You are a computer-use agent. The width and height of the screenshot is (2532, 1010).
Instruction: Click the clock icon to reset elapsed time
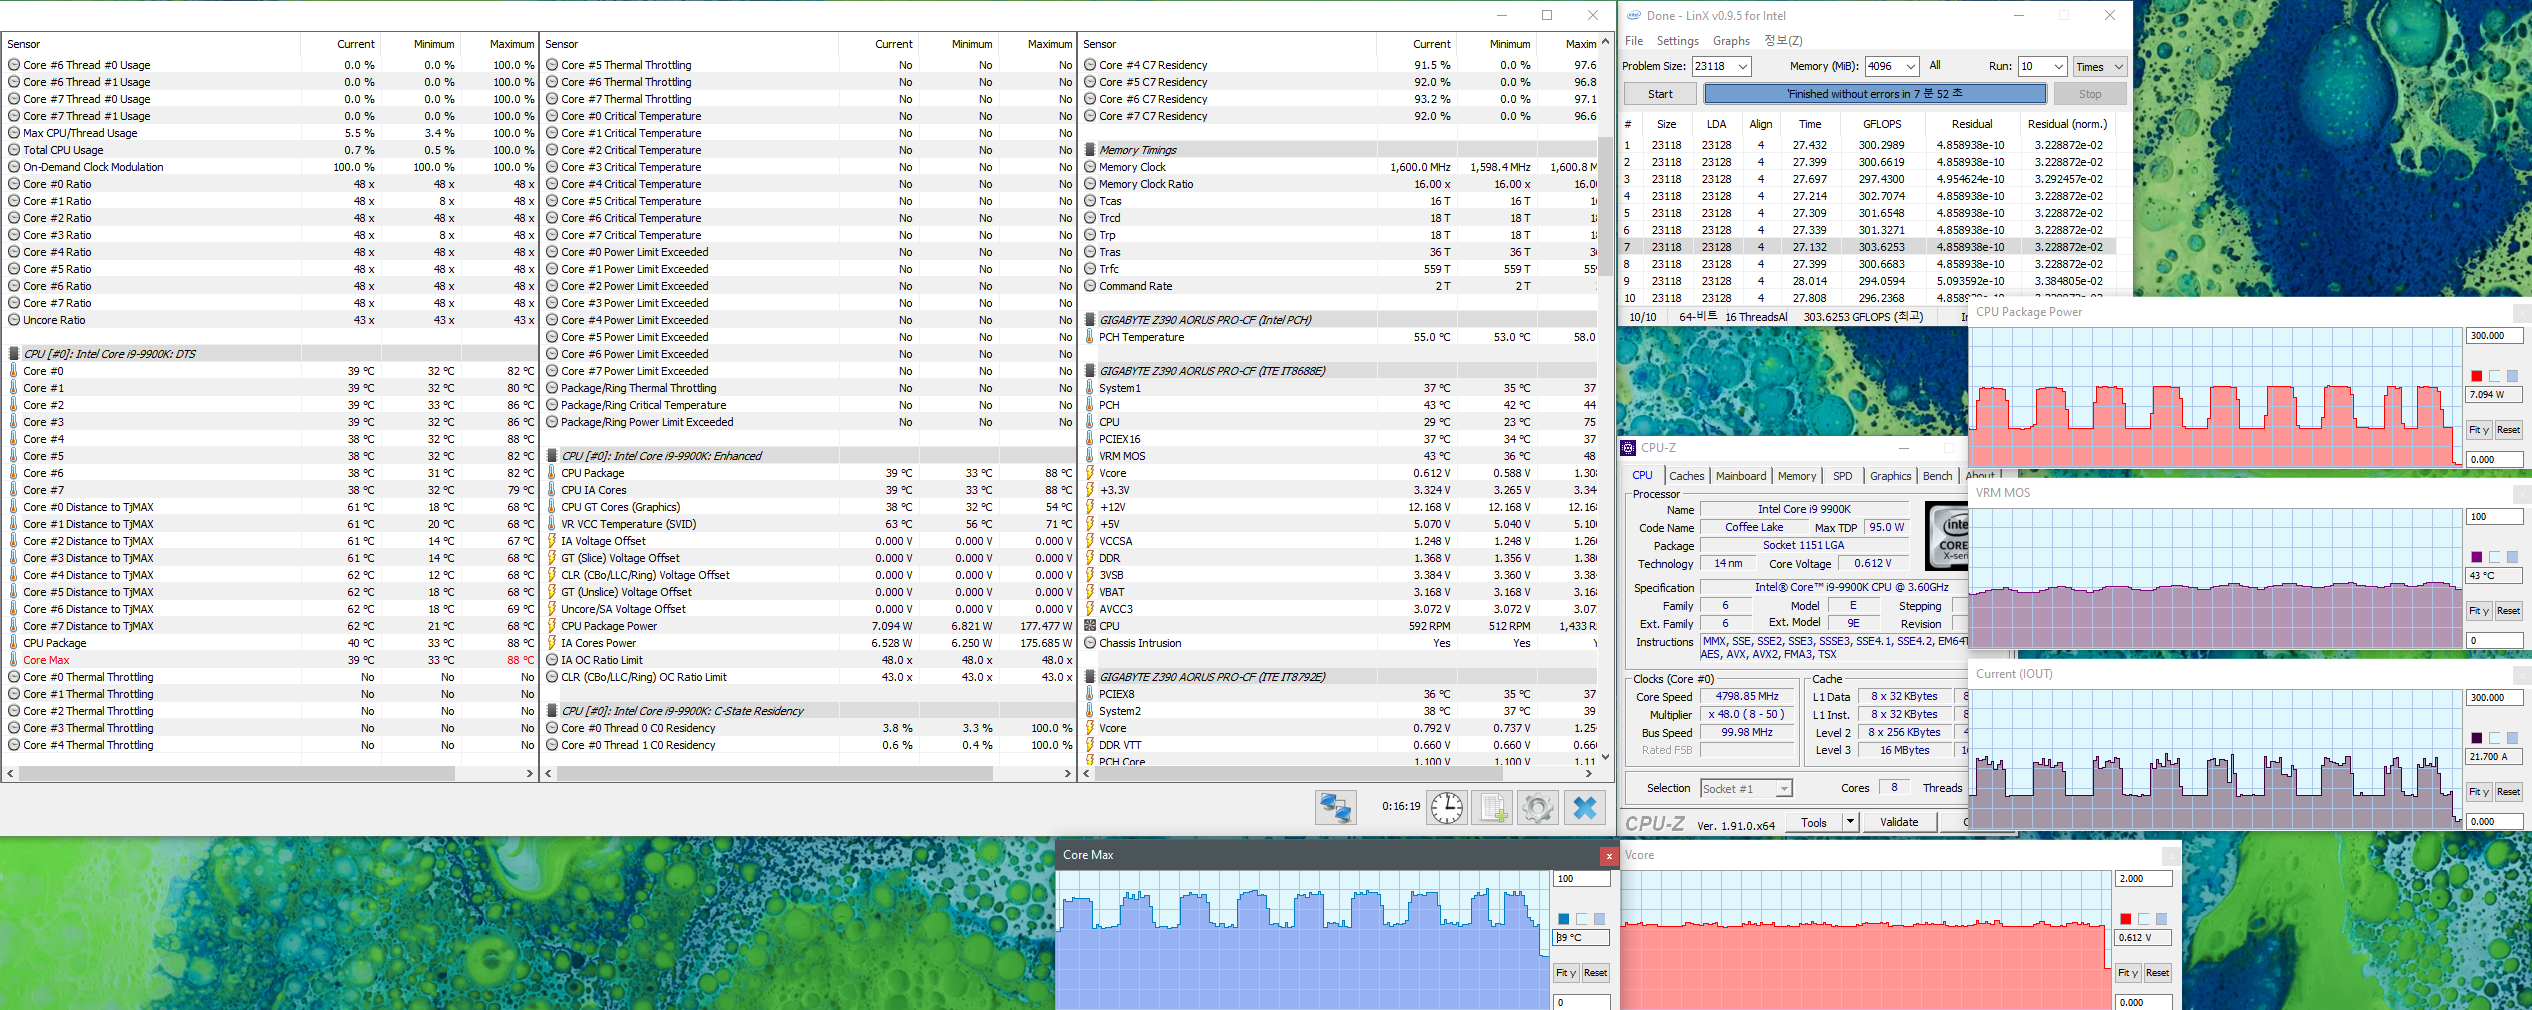pos(1446,807)
